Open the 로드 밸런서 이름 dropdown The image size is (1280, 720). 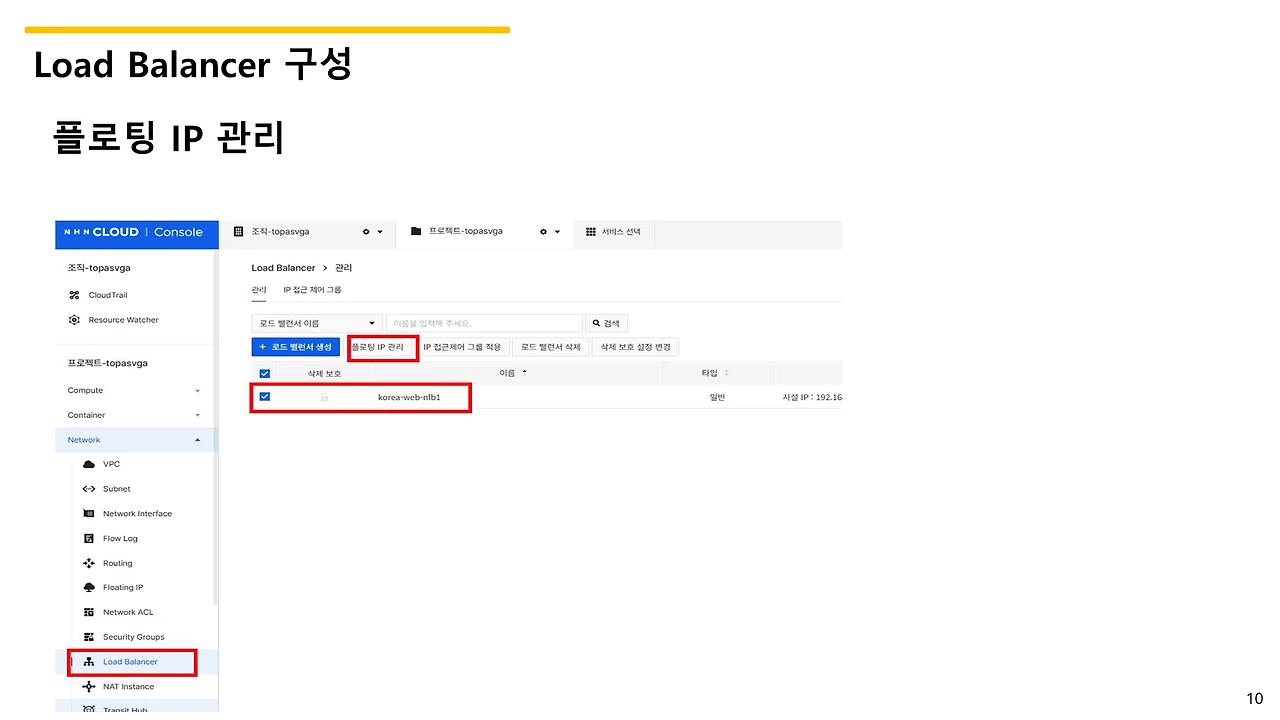316,322
